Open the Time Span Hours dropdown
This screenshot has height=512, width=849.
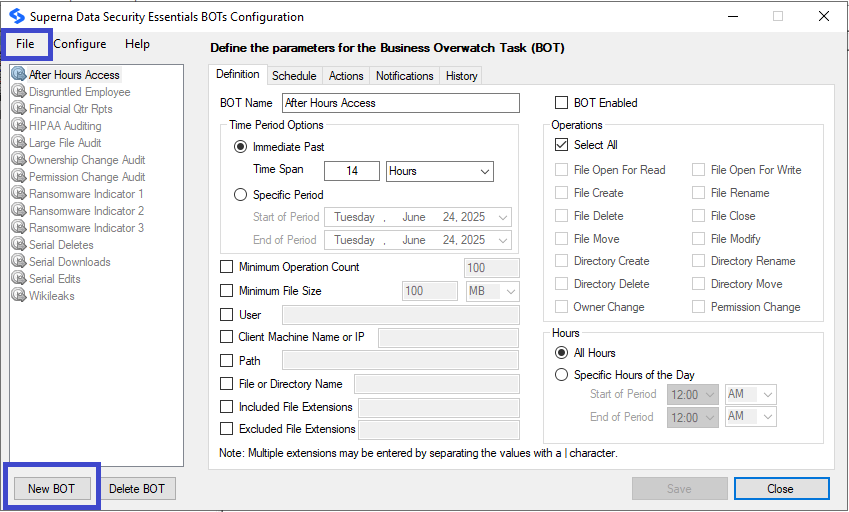pyautogui.click(x=440, y=171)
